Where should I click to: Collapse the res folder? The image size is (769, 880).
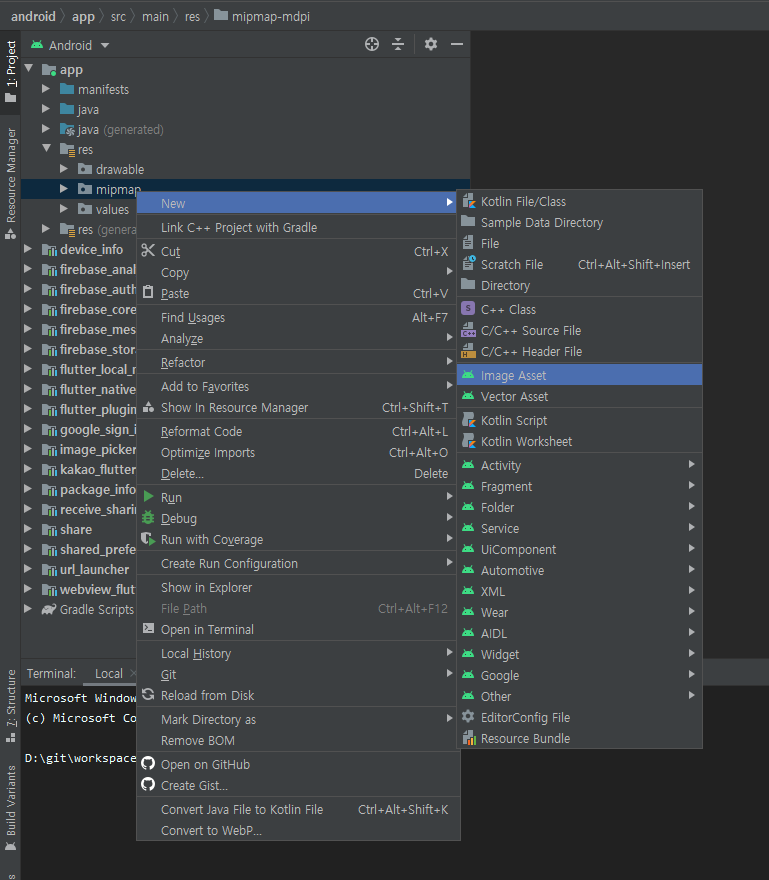pyautogui.click(x=47, y=149)
